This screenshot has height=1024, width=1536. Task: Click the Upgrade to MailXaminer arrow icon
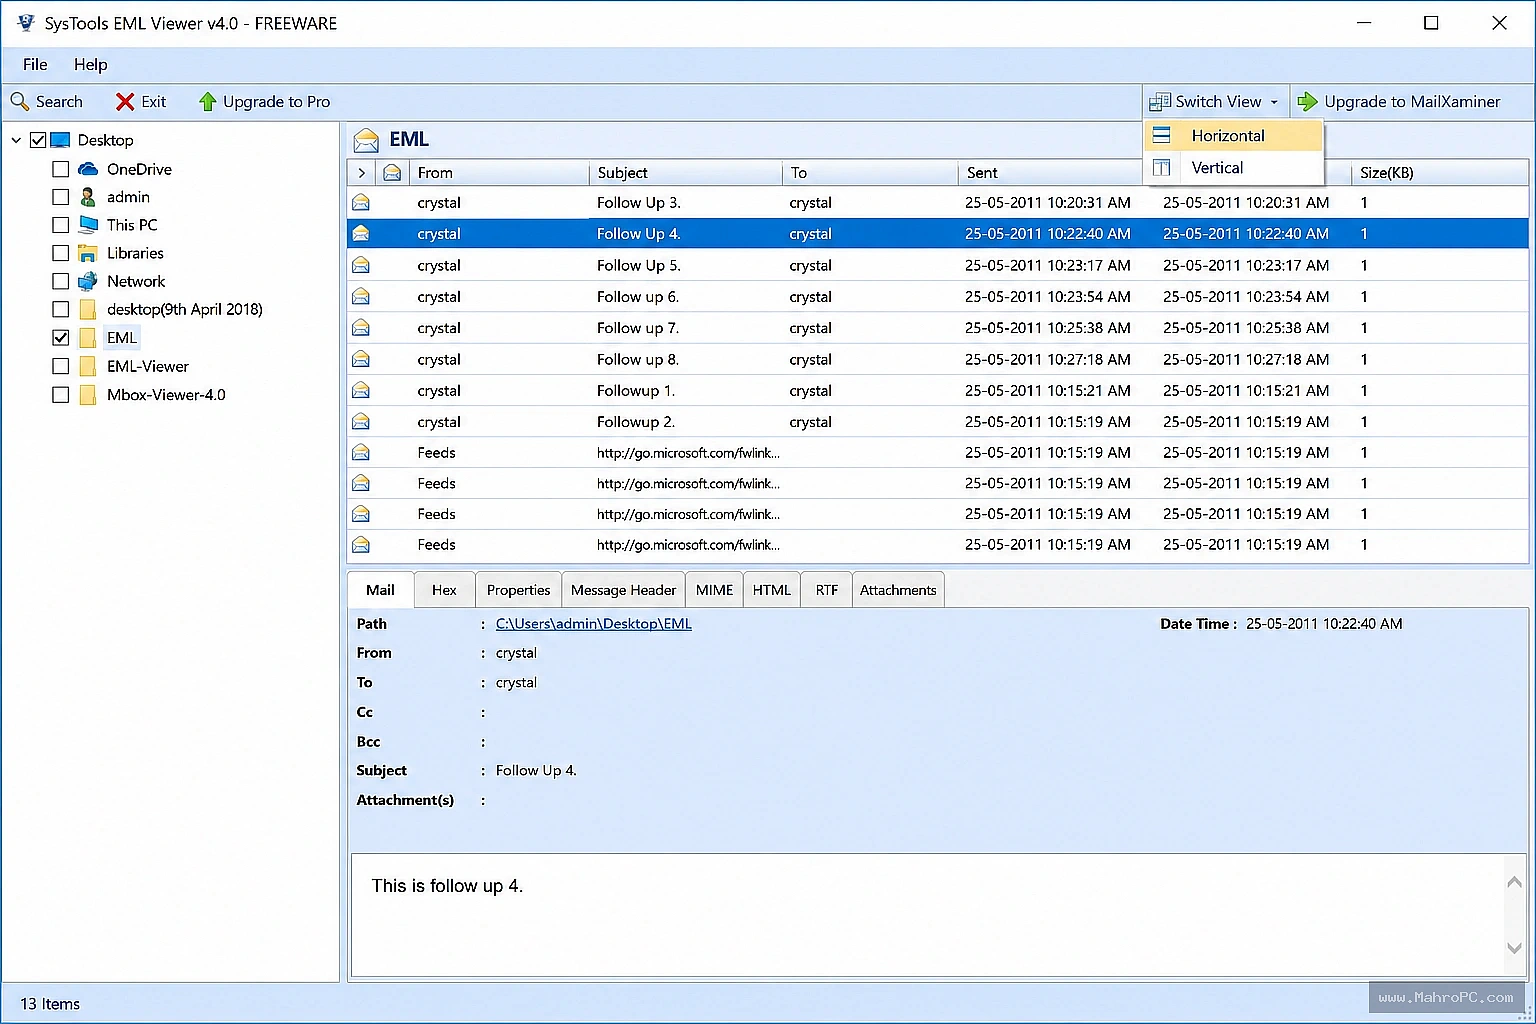[x=1307, y=102]
